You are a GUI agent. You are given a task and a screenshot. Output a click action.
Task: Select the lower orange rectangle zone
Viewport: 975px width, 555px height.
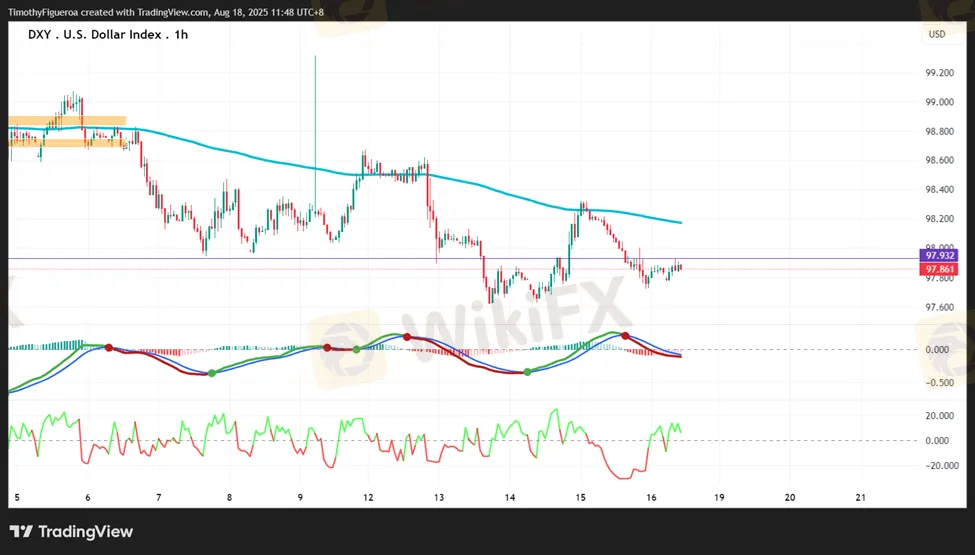(67, 142)
